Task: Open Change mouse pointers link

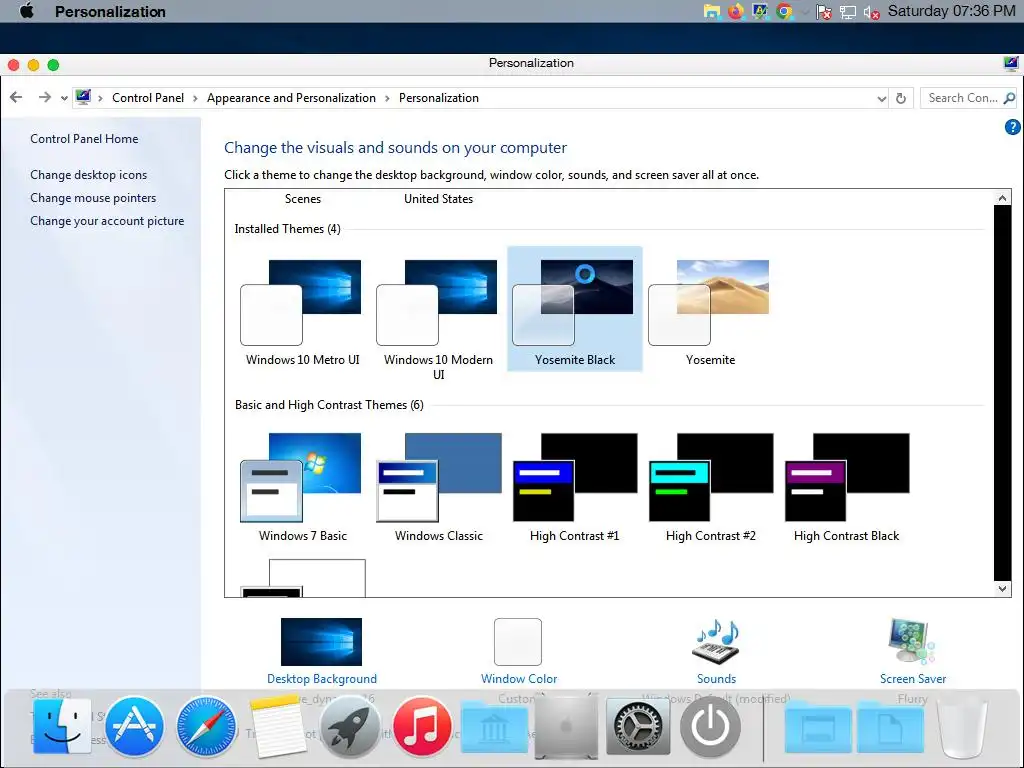Action: 93,198
